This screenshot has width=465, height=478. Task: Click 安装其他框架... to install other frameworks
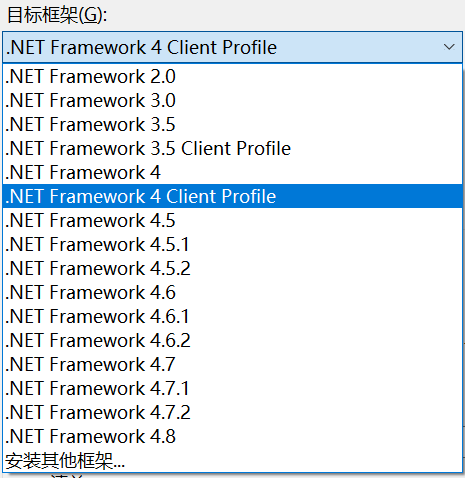232,460
